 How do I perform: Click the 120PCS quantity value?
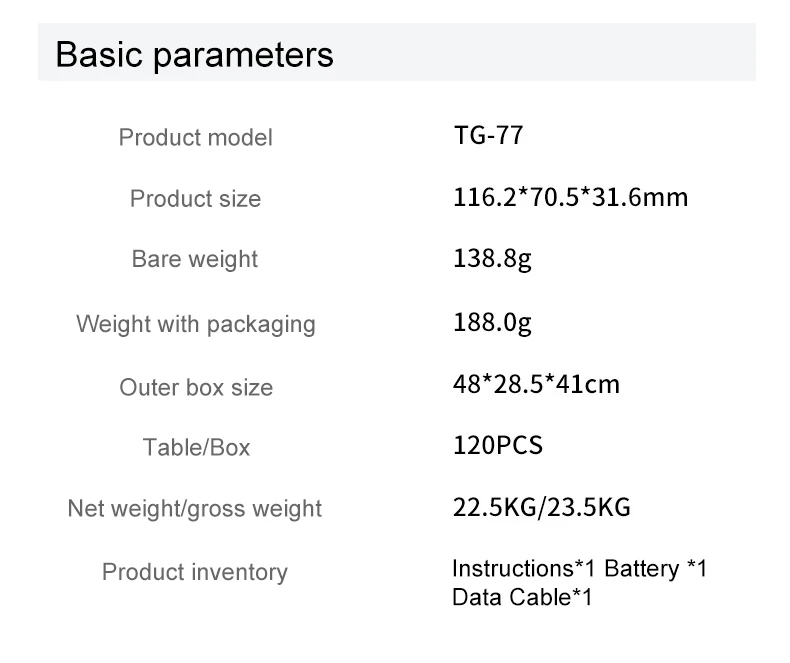click(498, 445)
